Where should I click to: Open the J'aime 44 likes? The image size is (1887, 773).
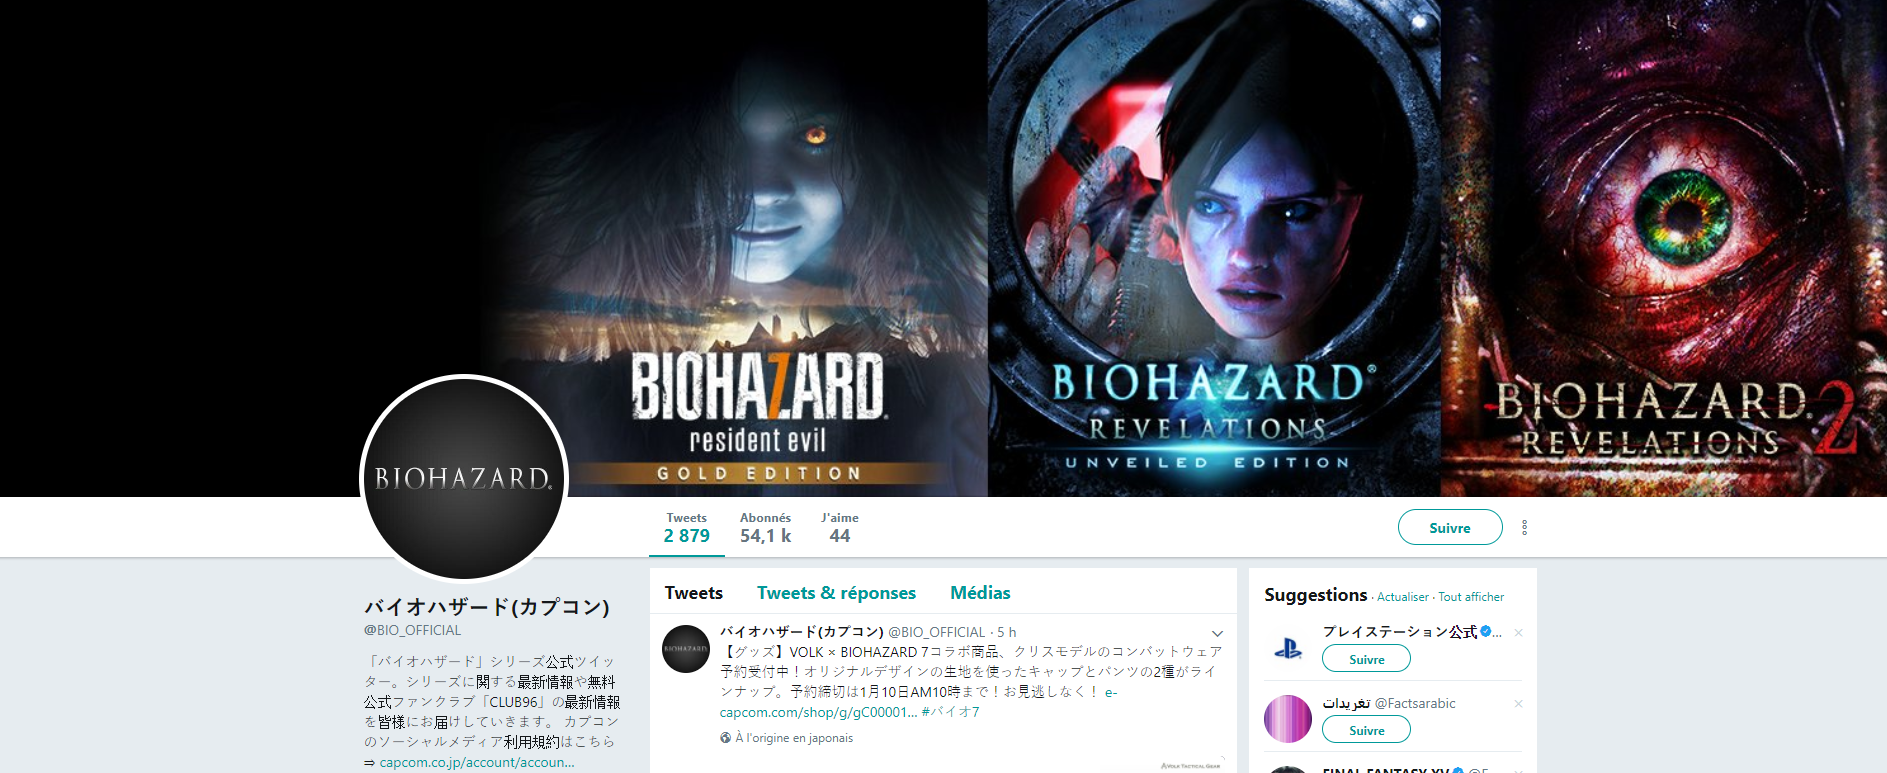(840, 528)
